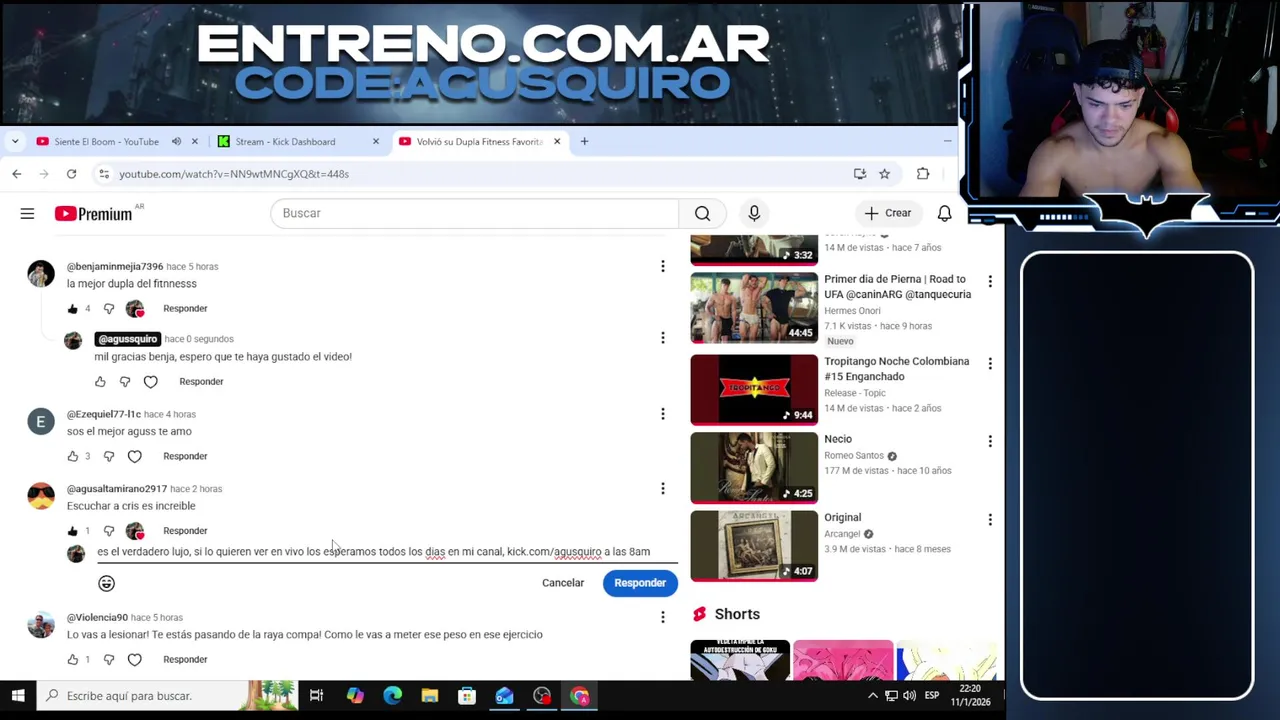The width and height of the screenshot is (1280, 720).
Task: Click the Chrome taskbar icon
Action: click(580, 696)
